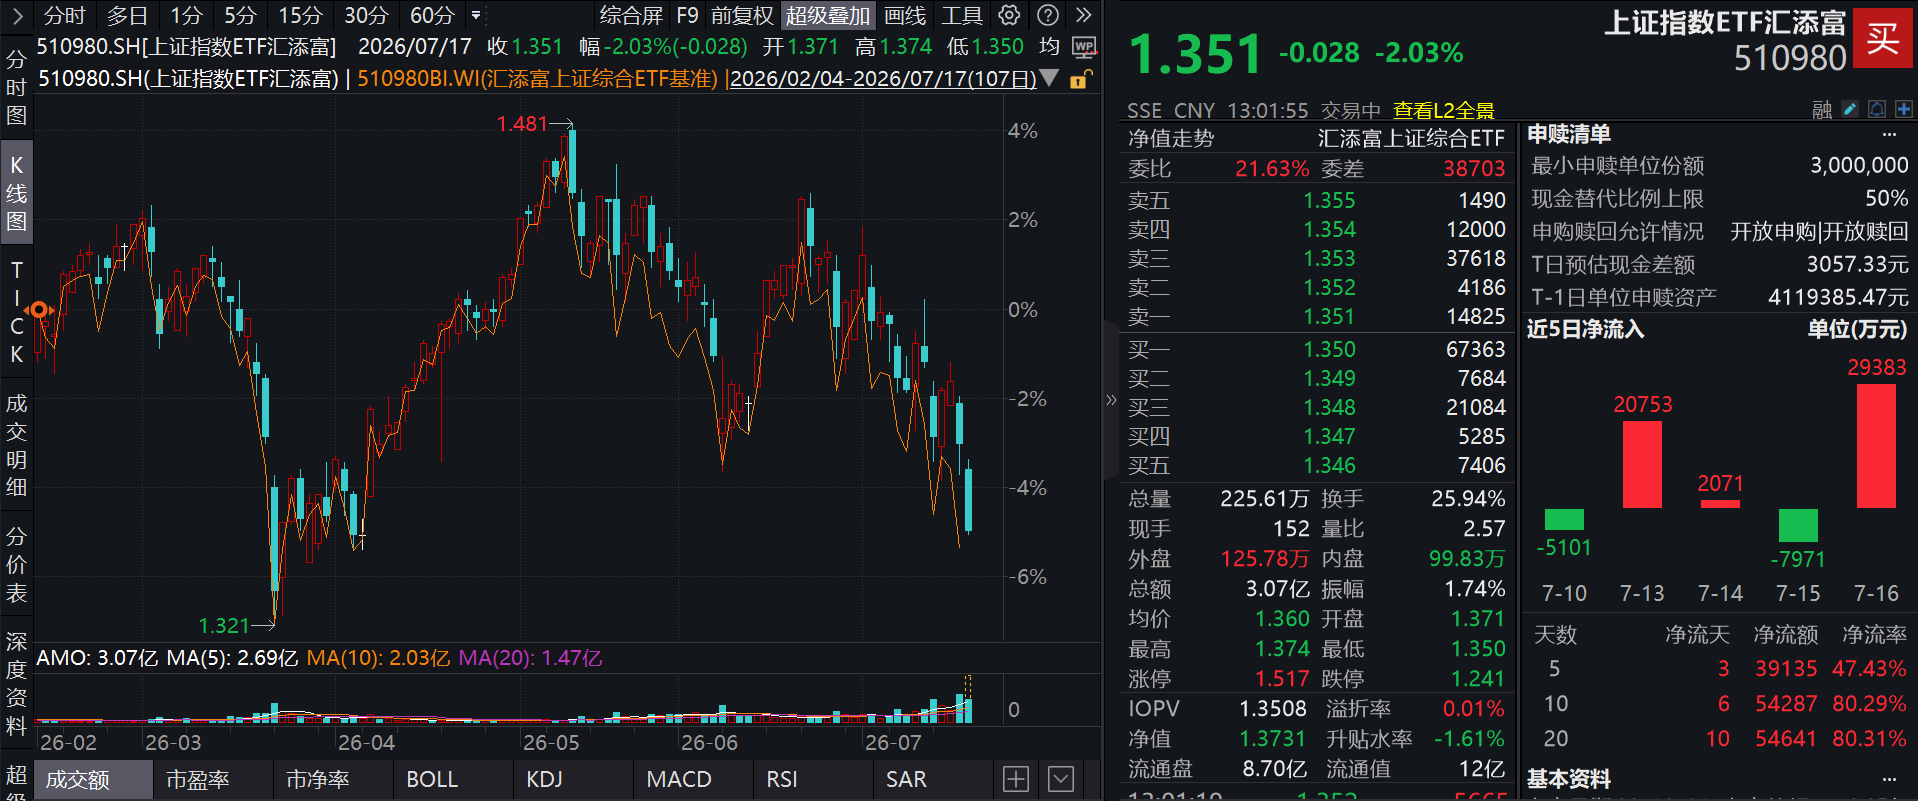Toggle 超级叠加 overlay mode

828,15
